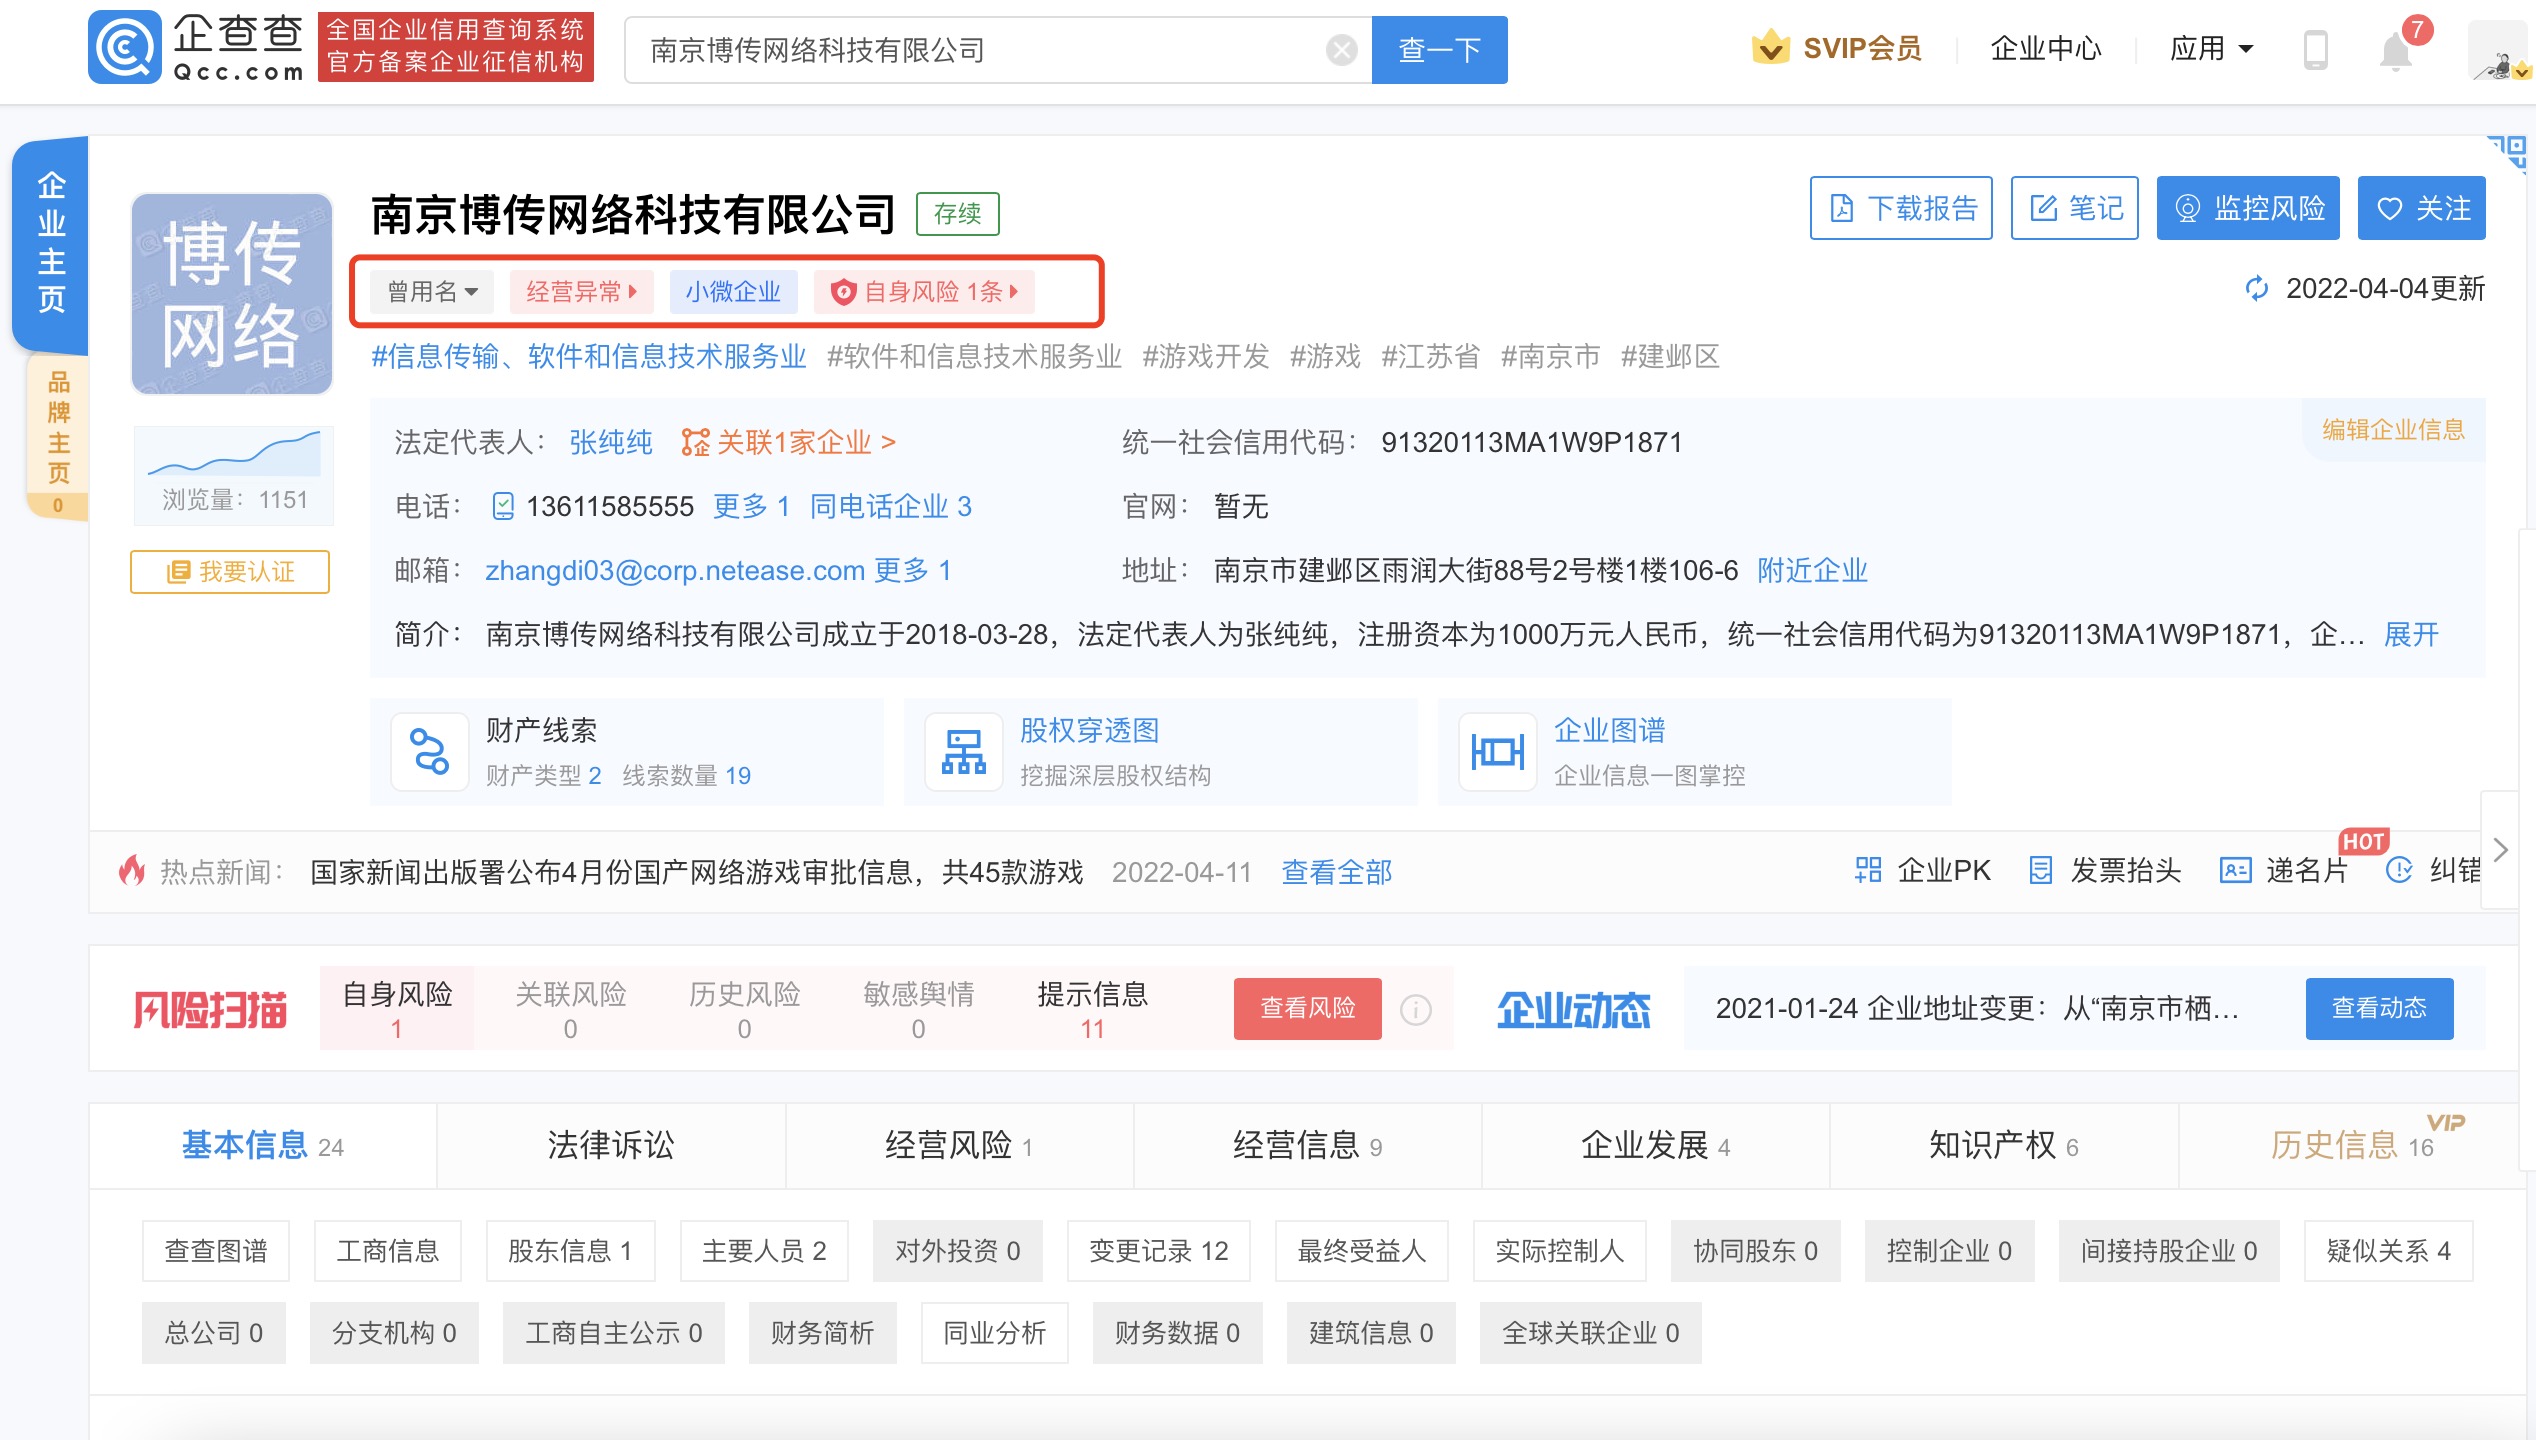2536x1440 pixels.
Task: Switch to the 知识产权 tab
Action: pos(2003,1145)
